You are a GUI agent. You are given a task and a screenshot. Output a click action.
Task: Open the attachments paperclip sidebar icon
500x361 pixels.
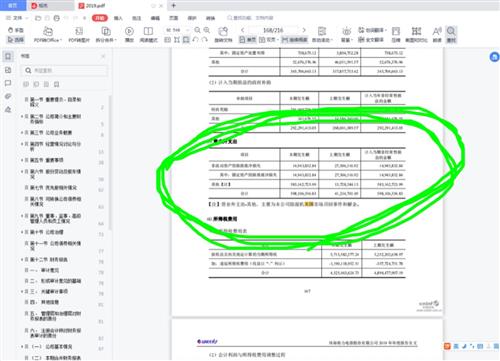[8, 96]
